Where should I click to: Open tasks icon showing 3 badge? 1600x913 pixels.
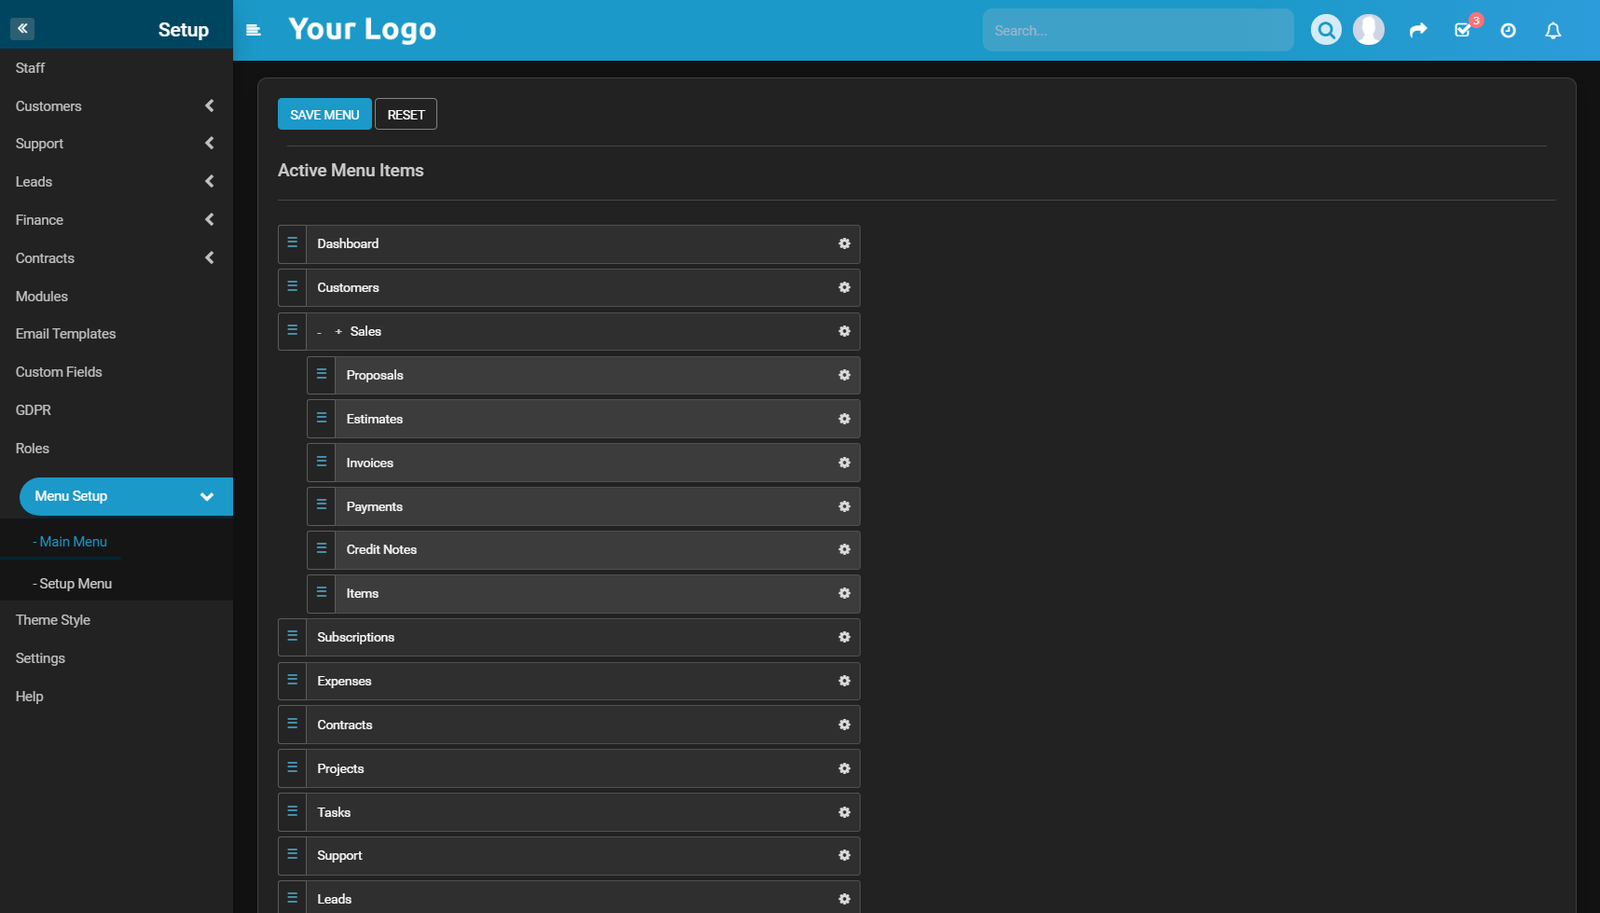point(1463,30)
